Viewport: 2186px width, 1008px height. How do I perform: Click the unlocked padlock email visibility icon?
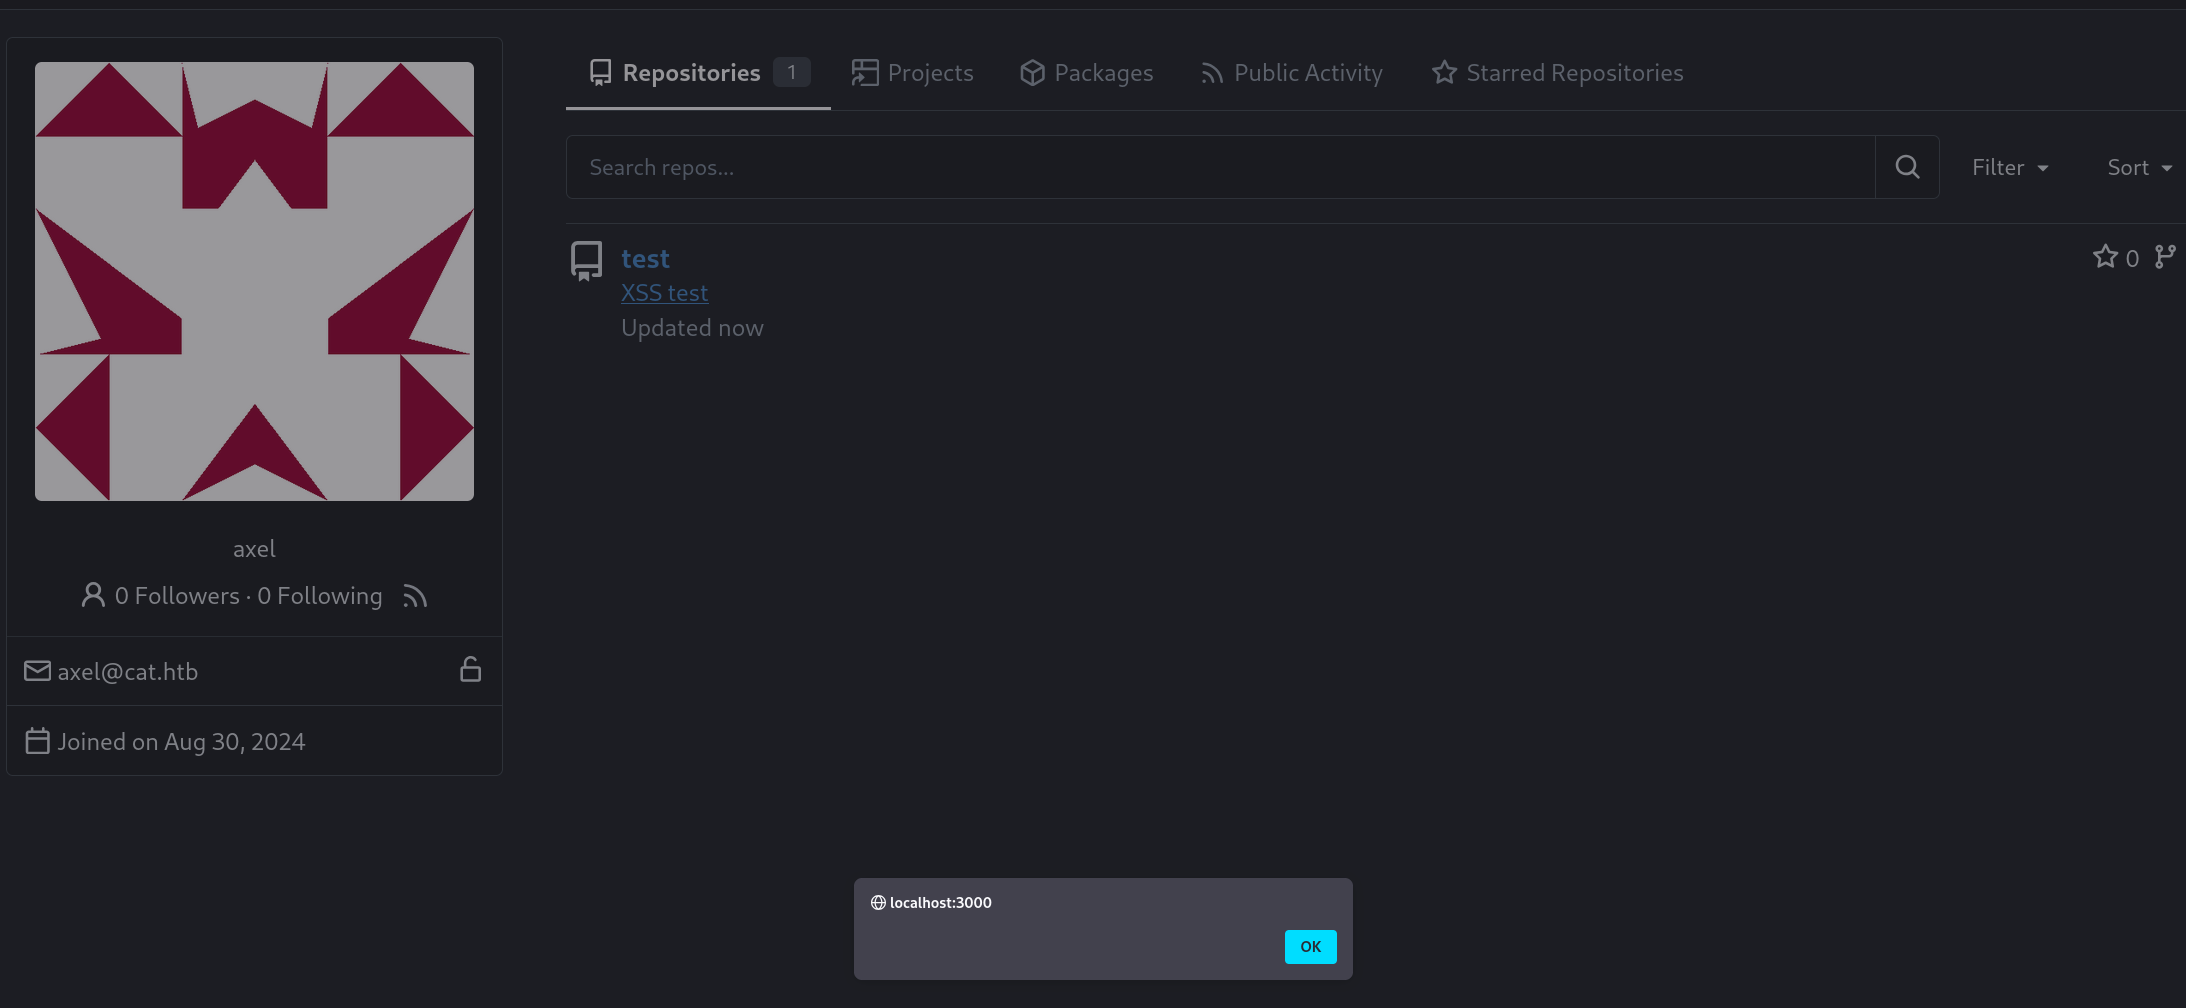pyautogui.click(x=470, y=669)
